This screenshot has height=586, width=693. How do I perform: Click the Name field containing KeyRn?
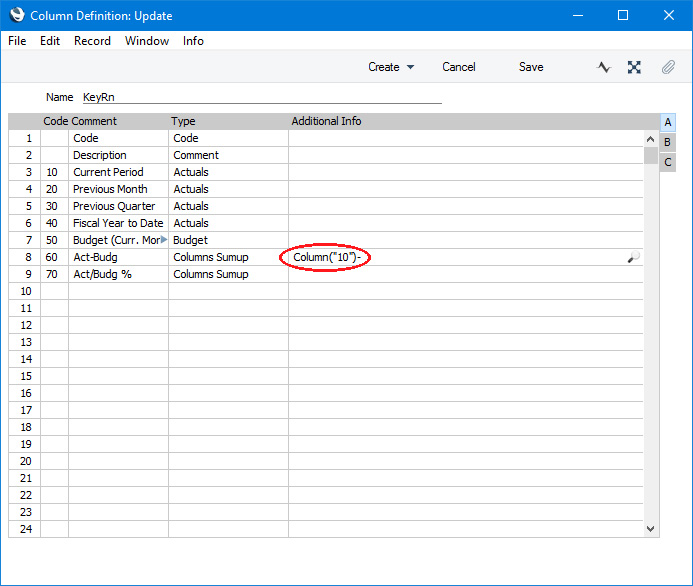click(262, 97)
